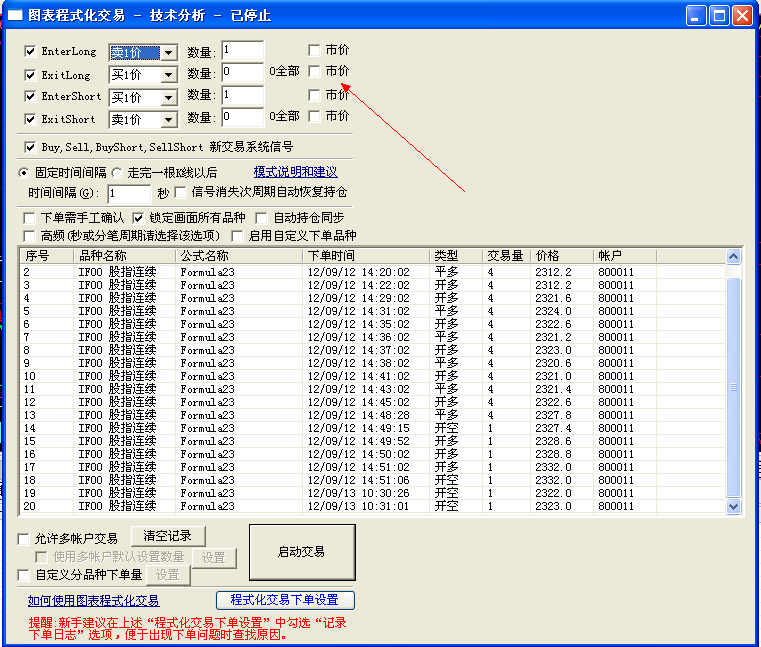Sort by 类型 column header

pyautogui.click(x=456, y=256)
